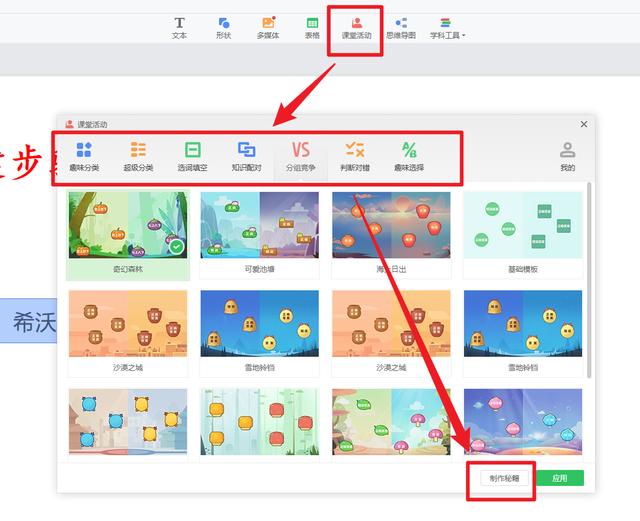Viewport: 640px width, 521px height.
Task: Choose the 沙漠之城 template below 海上日出
Action: click(391, 333)
